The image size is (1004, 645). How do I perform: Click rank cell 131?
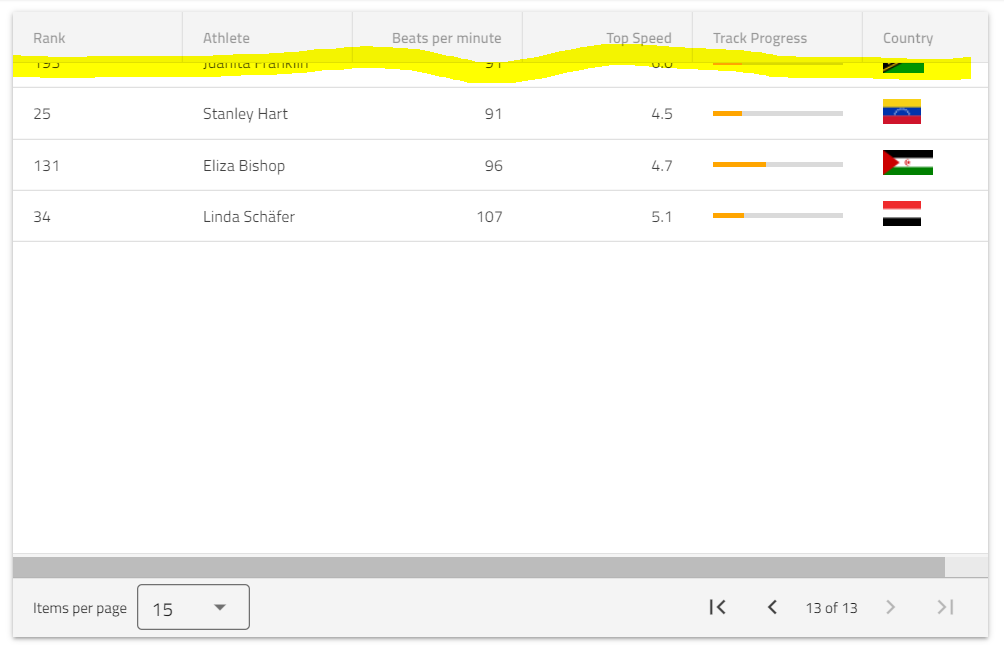[x=46, y=165]
